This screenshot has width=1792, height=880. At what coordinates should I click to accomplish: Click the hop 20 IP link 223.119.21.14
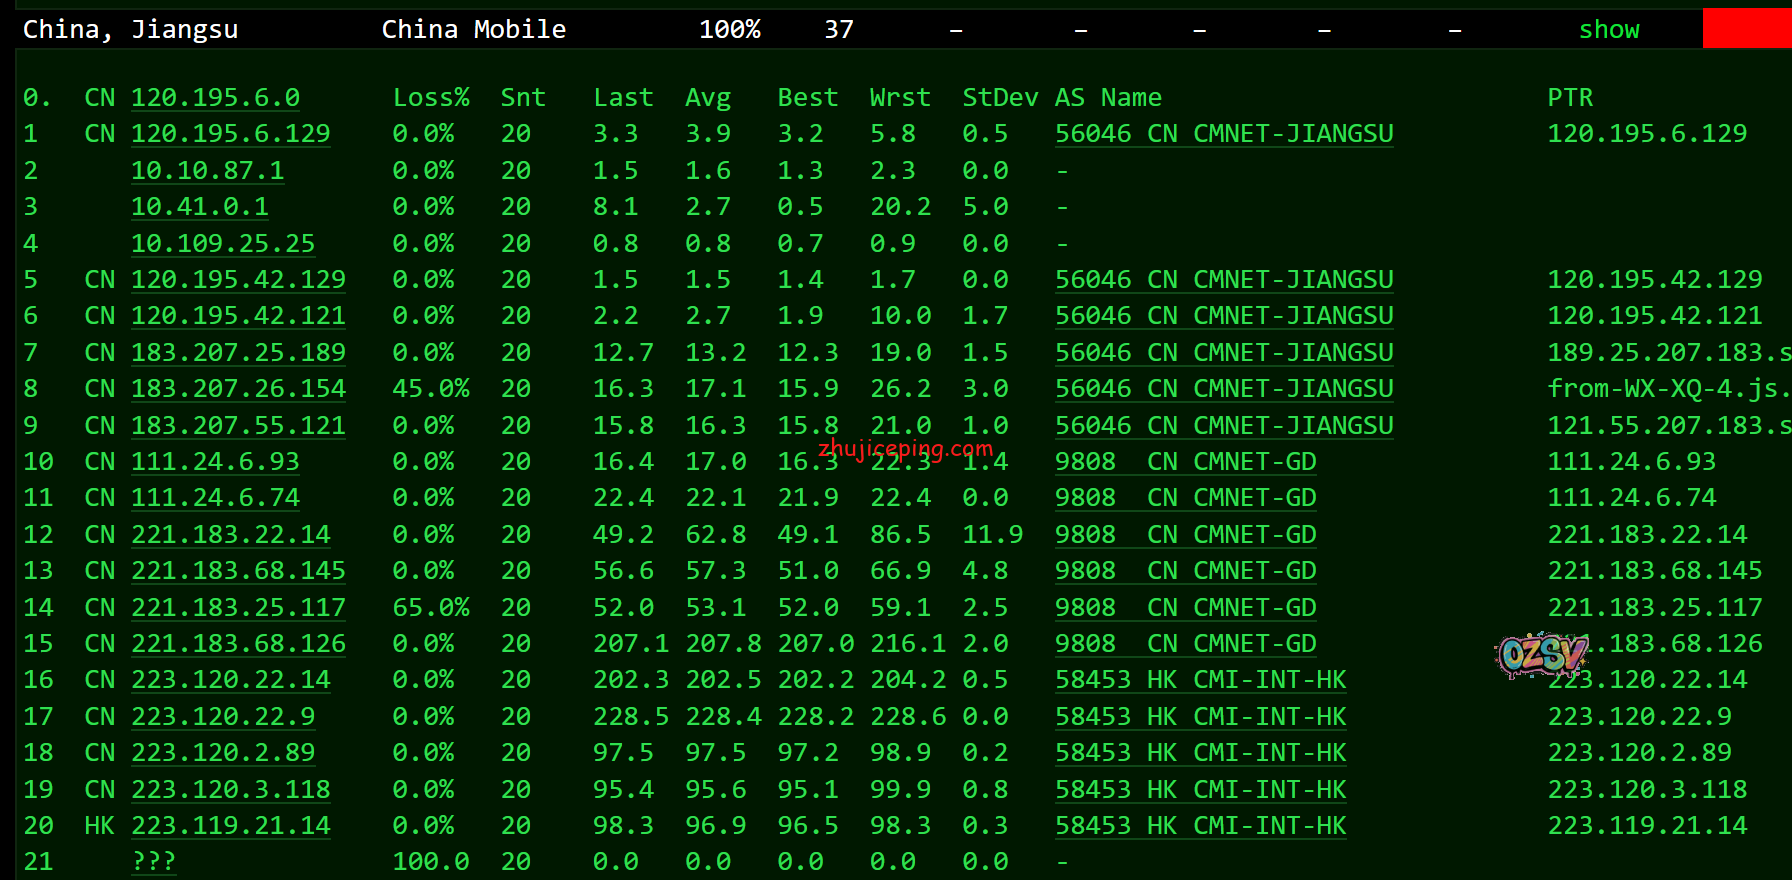click(x=230, y=826)
